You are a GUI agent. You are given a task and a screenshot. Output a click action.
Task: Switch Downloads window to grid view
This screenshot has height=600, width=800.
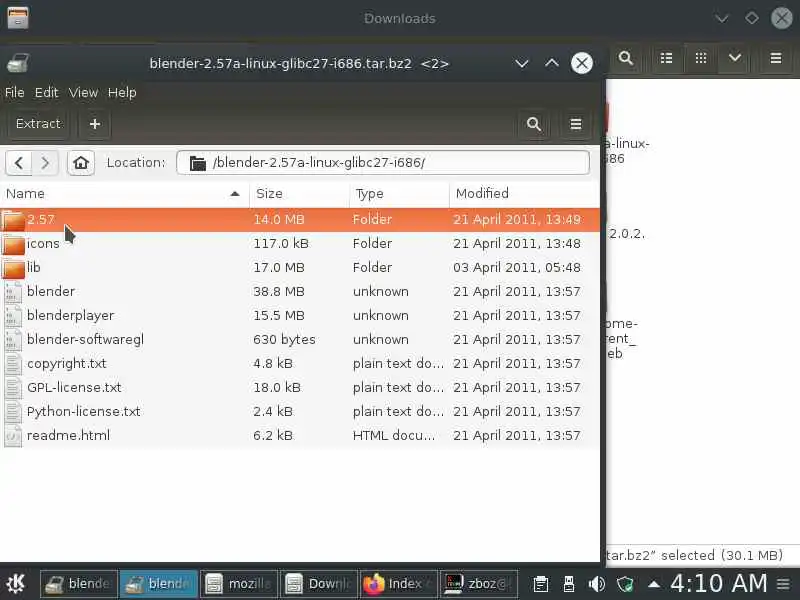701,58
